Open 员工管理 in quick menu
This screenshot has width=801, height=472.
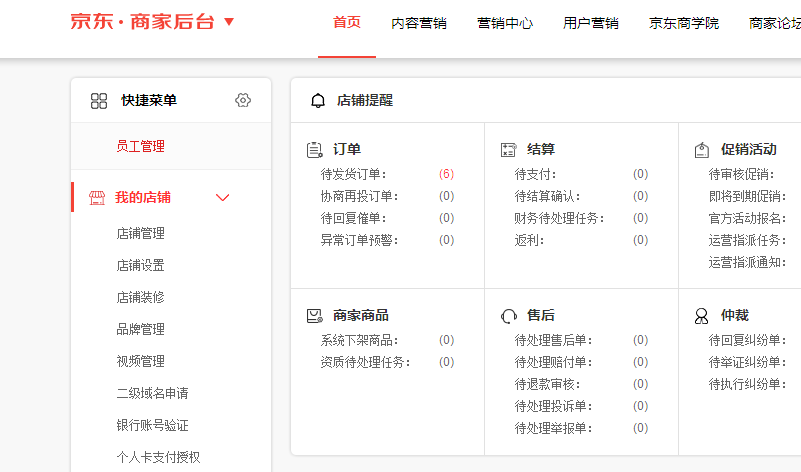click(x=140, y=147)
